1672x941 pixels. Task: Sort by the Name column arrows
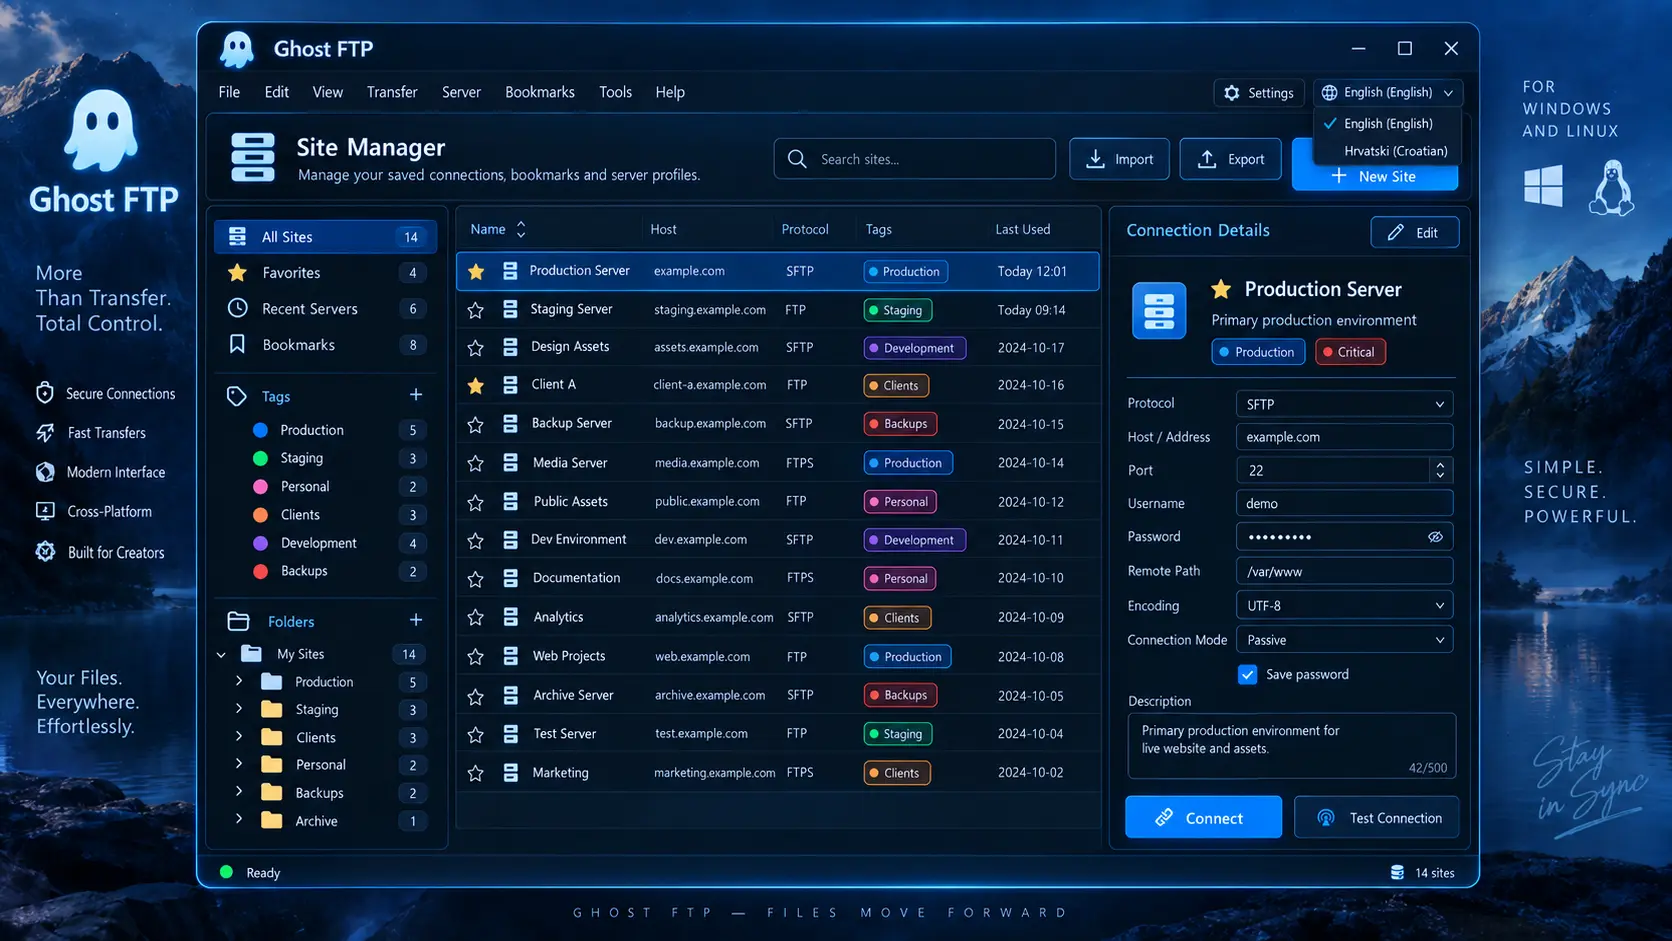click(521, 230)
